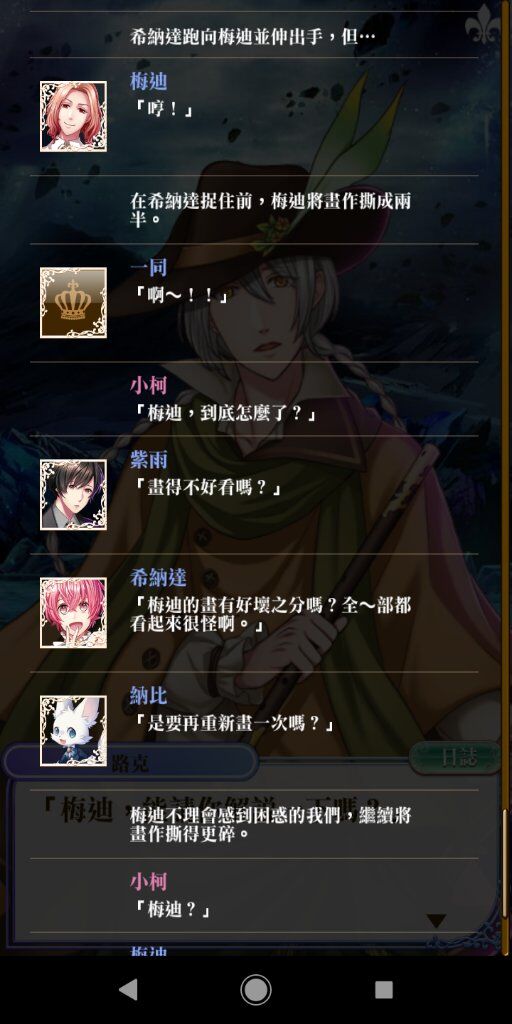The width and height of the screenshot is (512, 1024).
Task: Tap Android recent apps square button
Action: tap(384, 989)
